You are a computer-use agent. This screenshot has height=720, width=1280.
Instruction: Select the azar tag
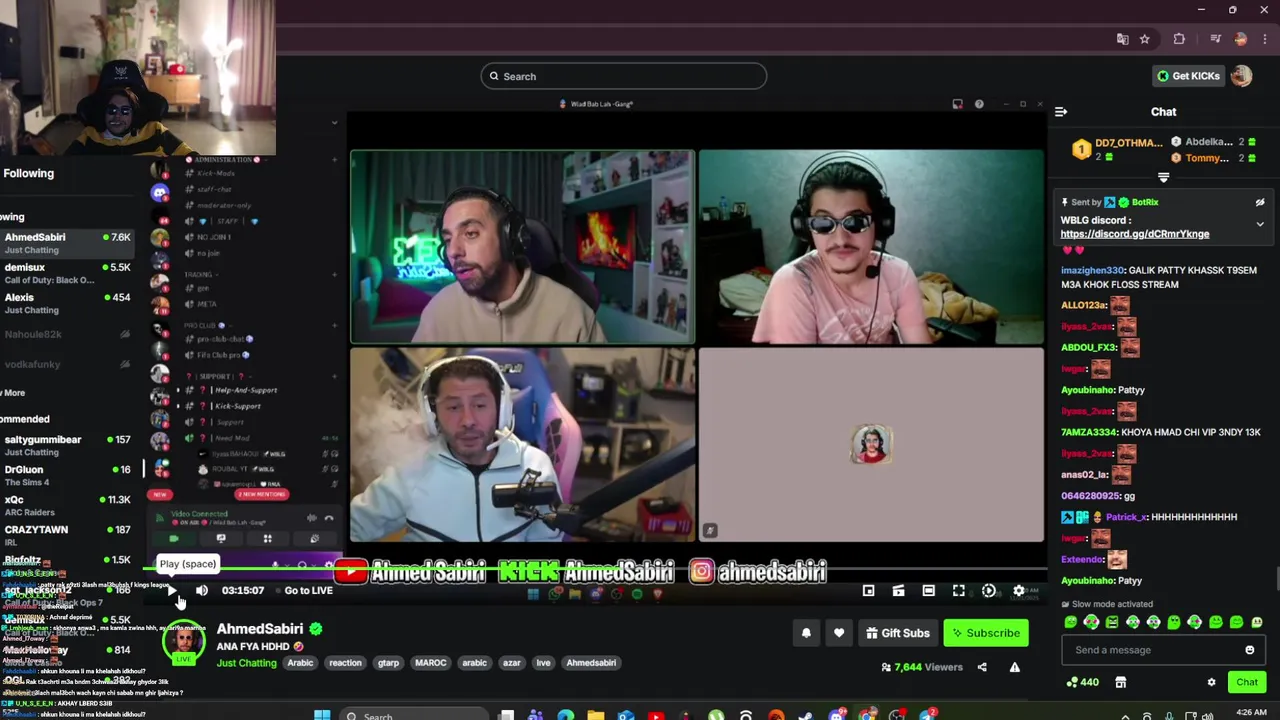click(x=511, y=663)
